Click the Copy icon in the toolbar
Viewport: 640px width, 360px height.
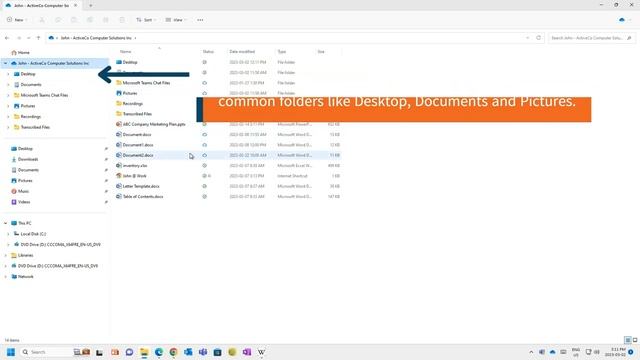[x=58, y=20]
